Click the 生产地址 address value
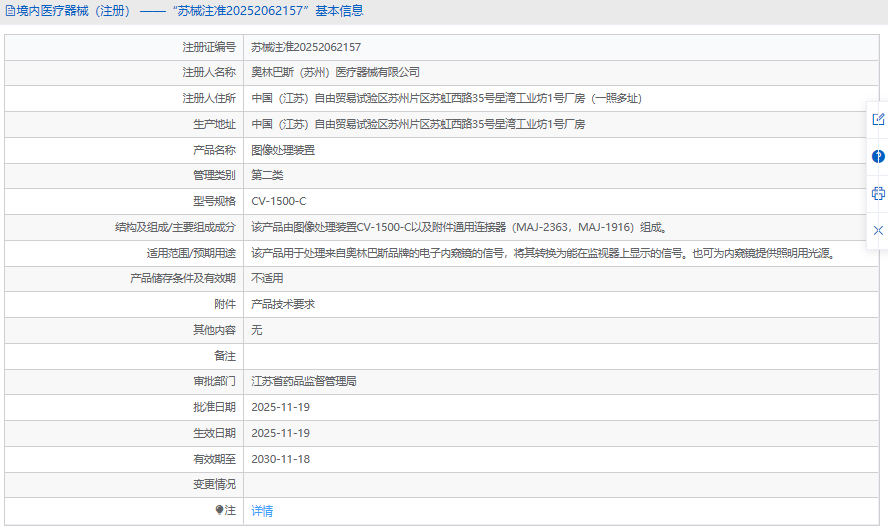The height and width of the screenshot is (531, 888). [x=418, y=124]
